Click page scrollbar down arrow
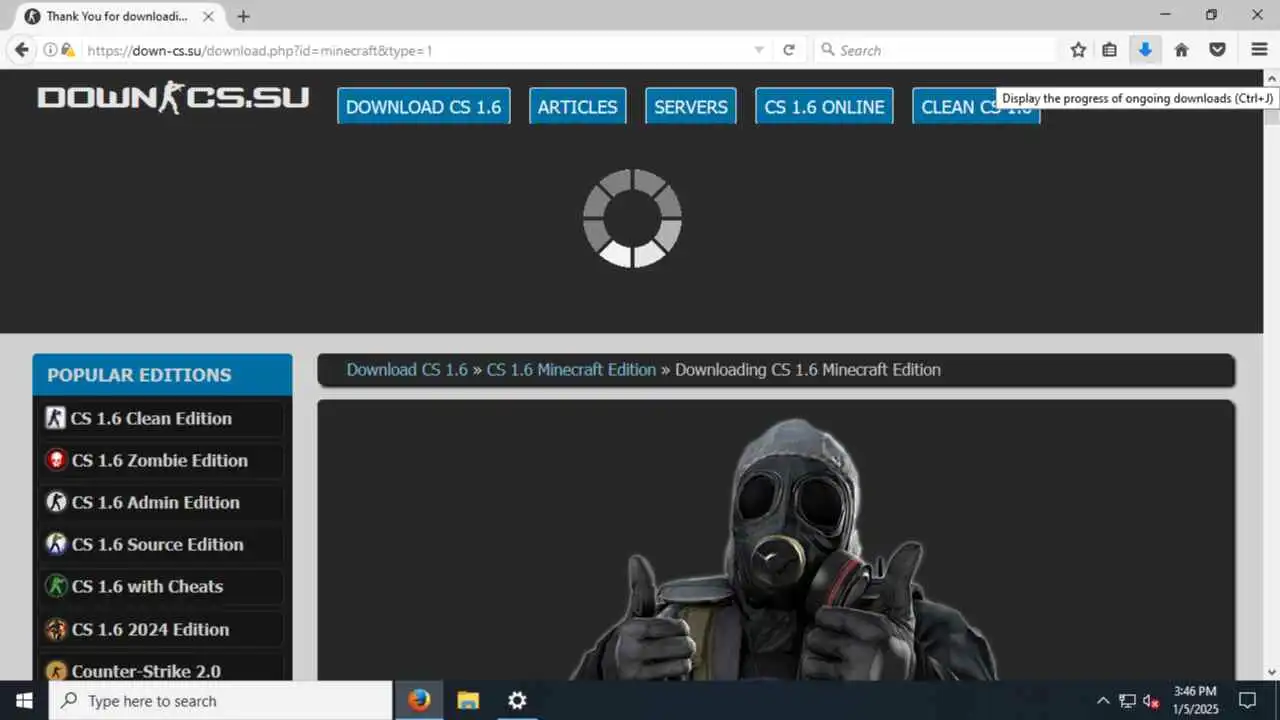 (1272, 672)
